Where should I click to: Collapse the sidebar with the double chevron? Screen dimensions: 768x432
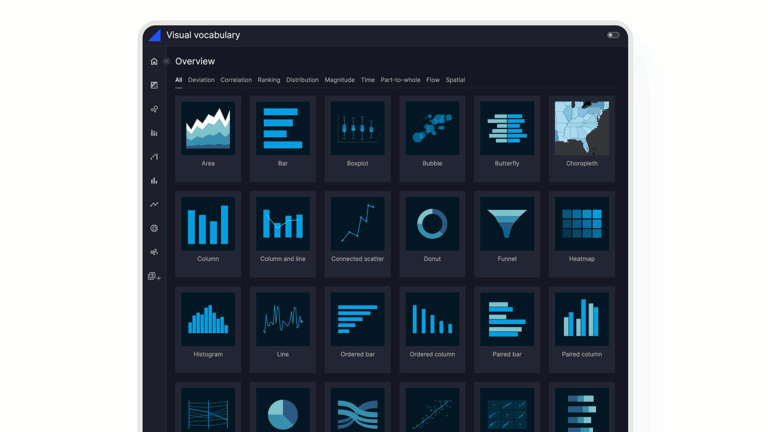(x=167, y=62)
